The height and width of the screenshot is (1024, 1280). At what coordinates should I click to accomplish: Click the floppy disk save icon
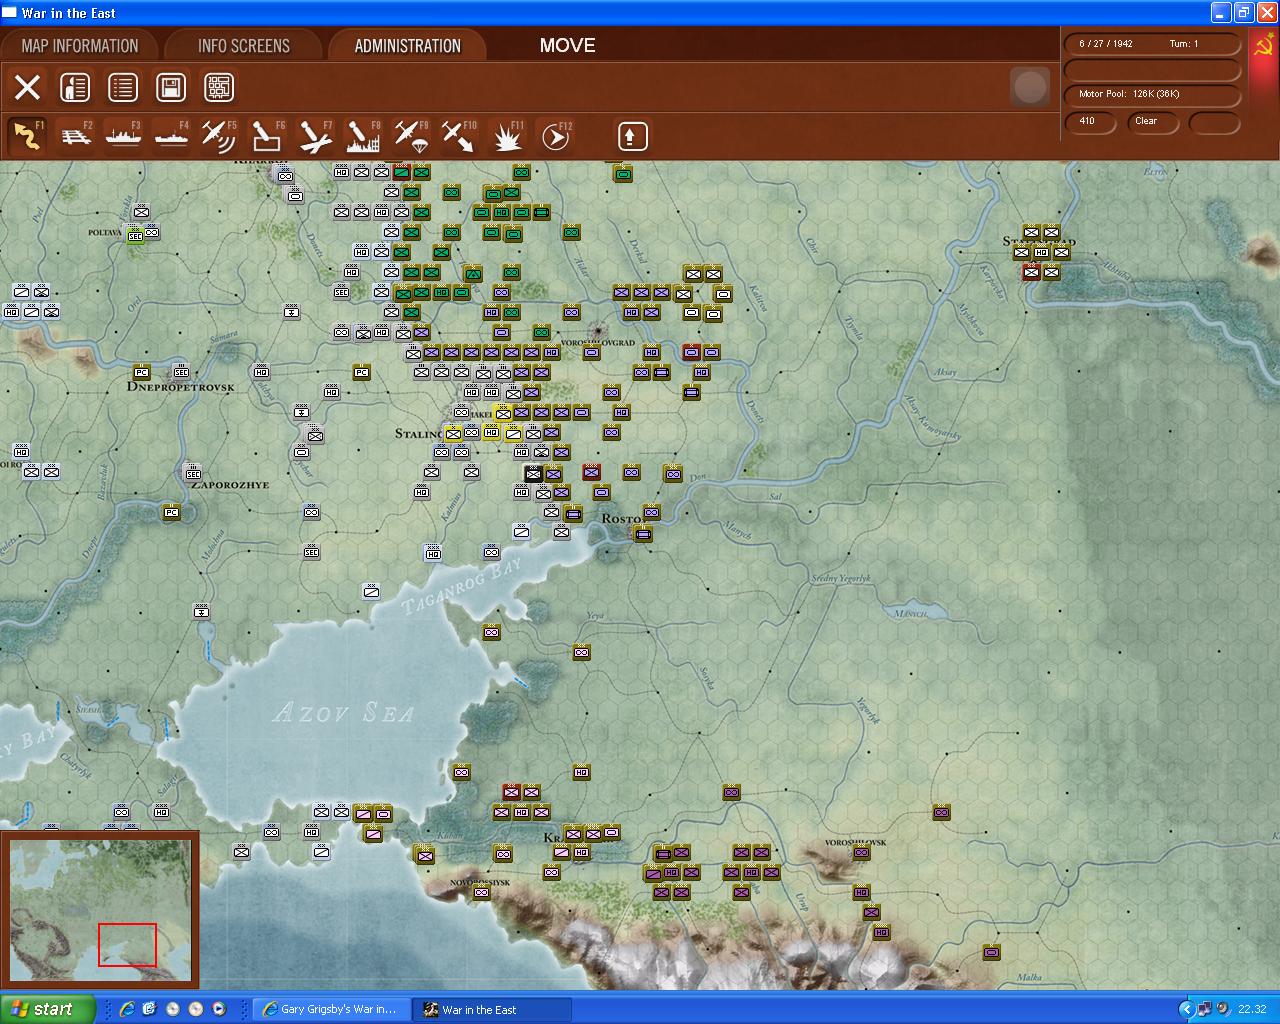click(x=171, y=87)
